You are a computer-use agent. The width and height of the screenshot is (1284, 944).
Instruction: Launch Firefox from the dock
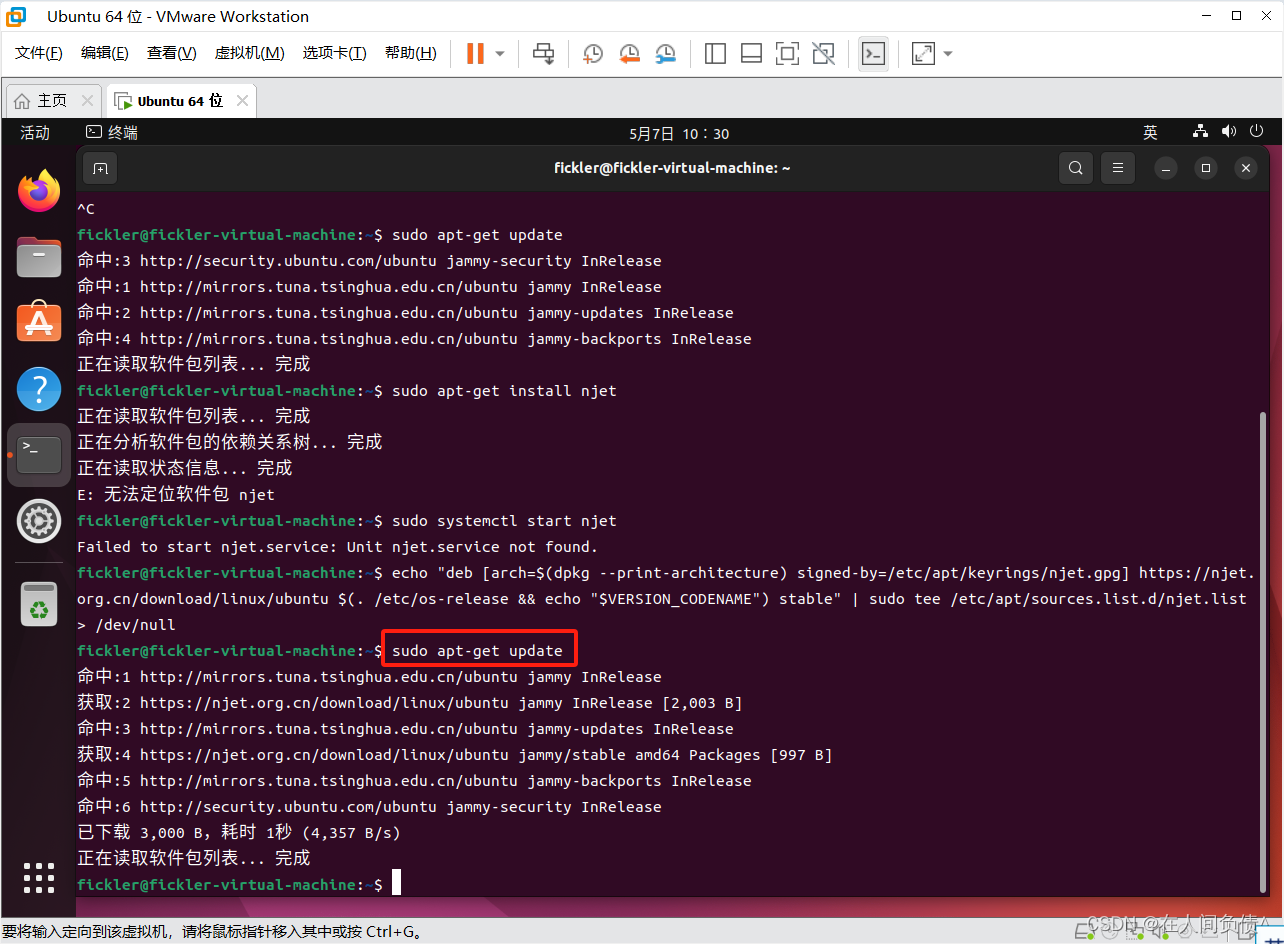click(x=39, y=191)
